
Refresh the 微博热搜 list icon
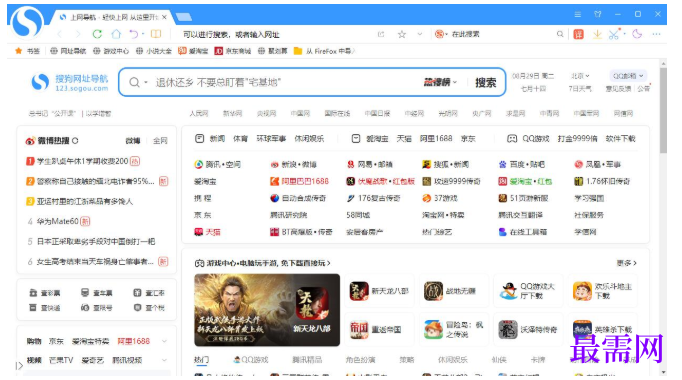[75, 140]
